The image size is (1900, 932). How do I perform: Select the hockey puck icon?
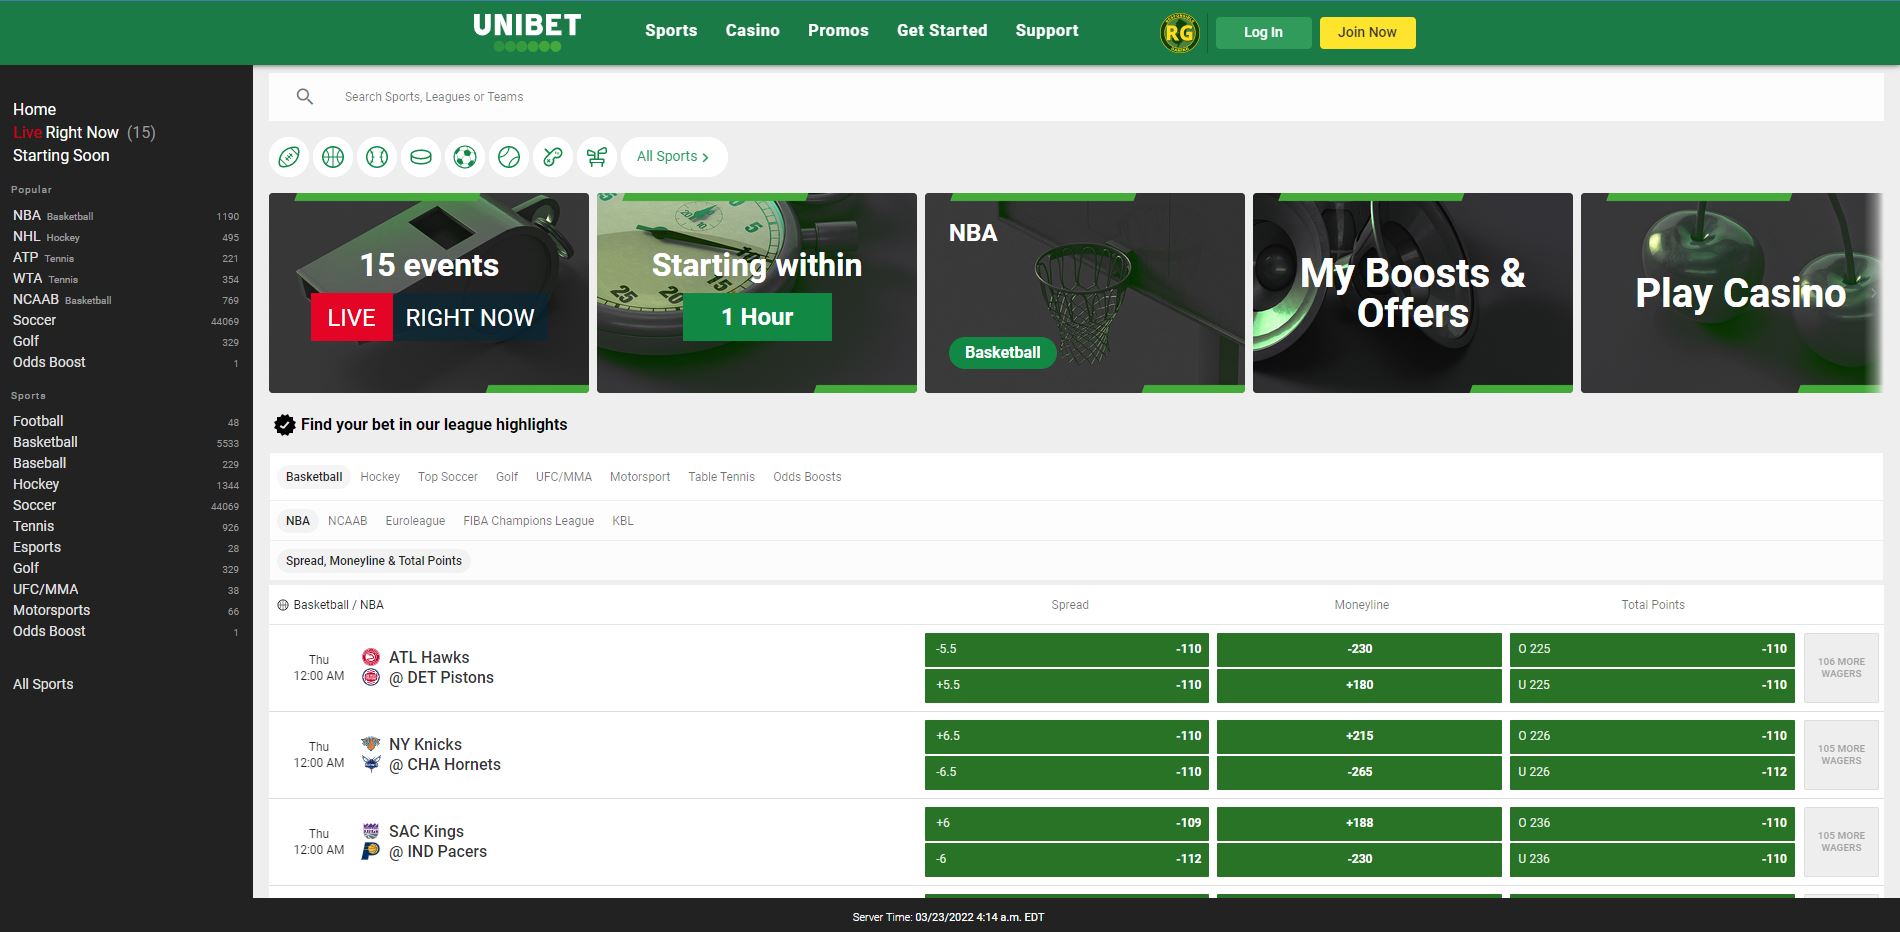421,157
